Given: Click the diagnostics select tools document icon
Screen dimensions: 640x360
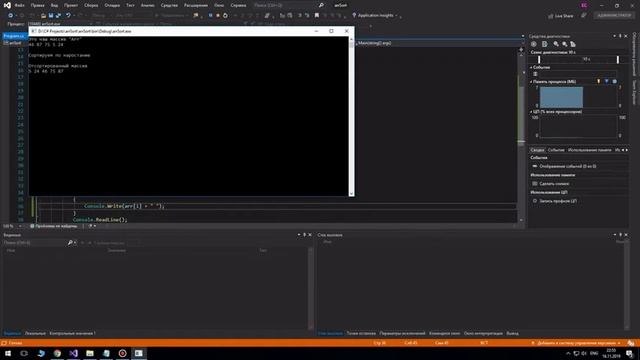Looking at the screenshot, I should (544, 44).
